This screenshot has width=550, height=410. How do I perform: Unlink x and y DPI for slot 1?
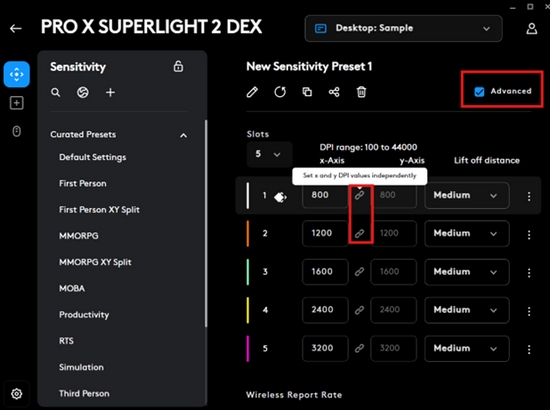pyautogui.click(x=359, y=195)
